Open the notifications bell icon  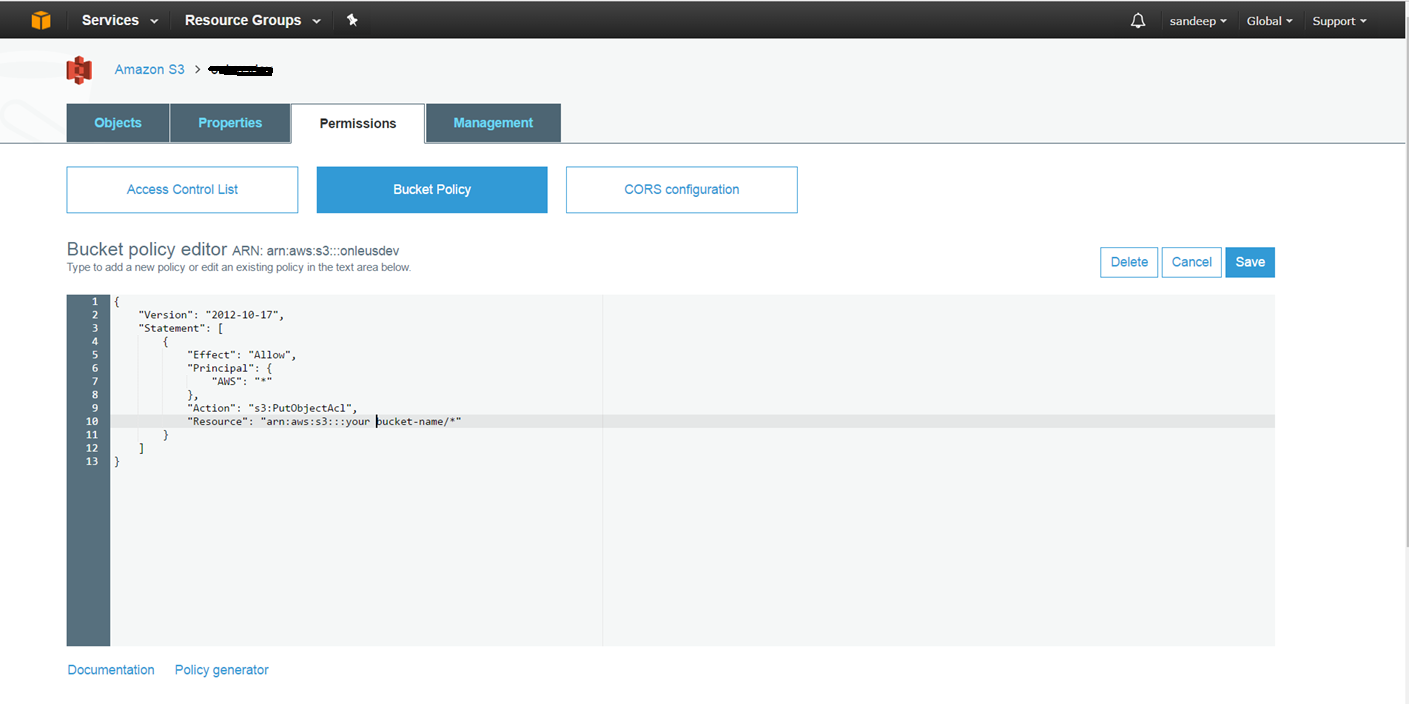(x=1138, y=21)
